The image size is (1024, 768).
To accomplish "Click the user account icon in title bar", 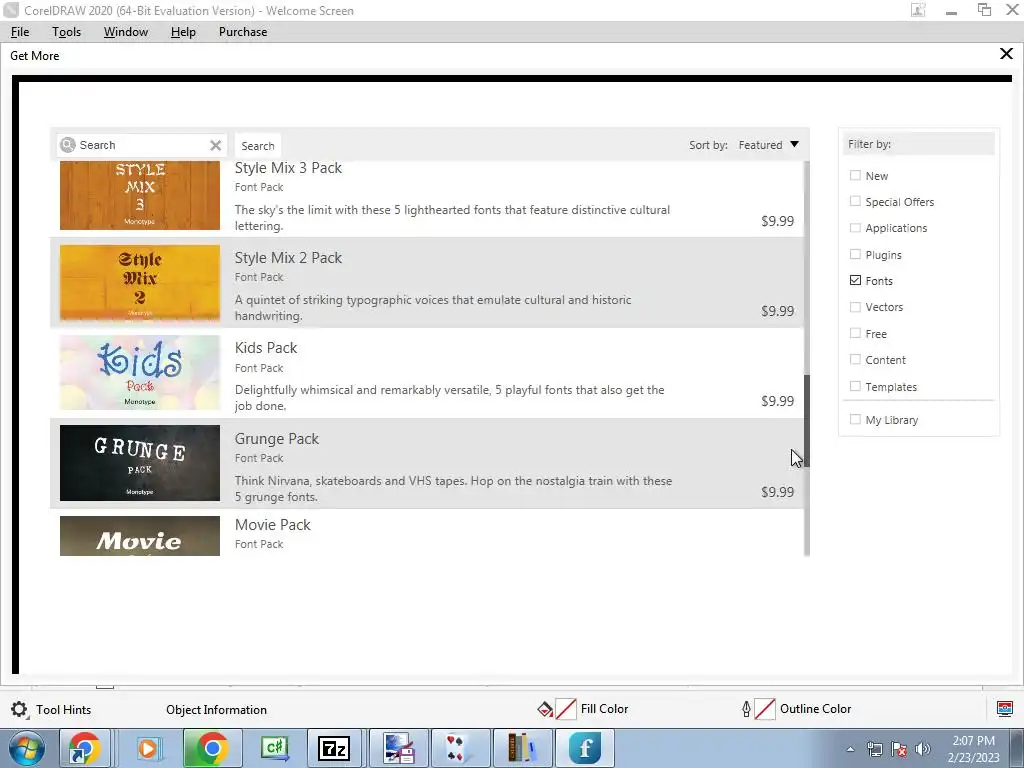I will point(918,10).
